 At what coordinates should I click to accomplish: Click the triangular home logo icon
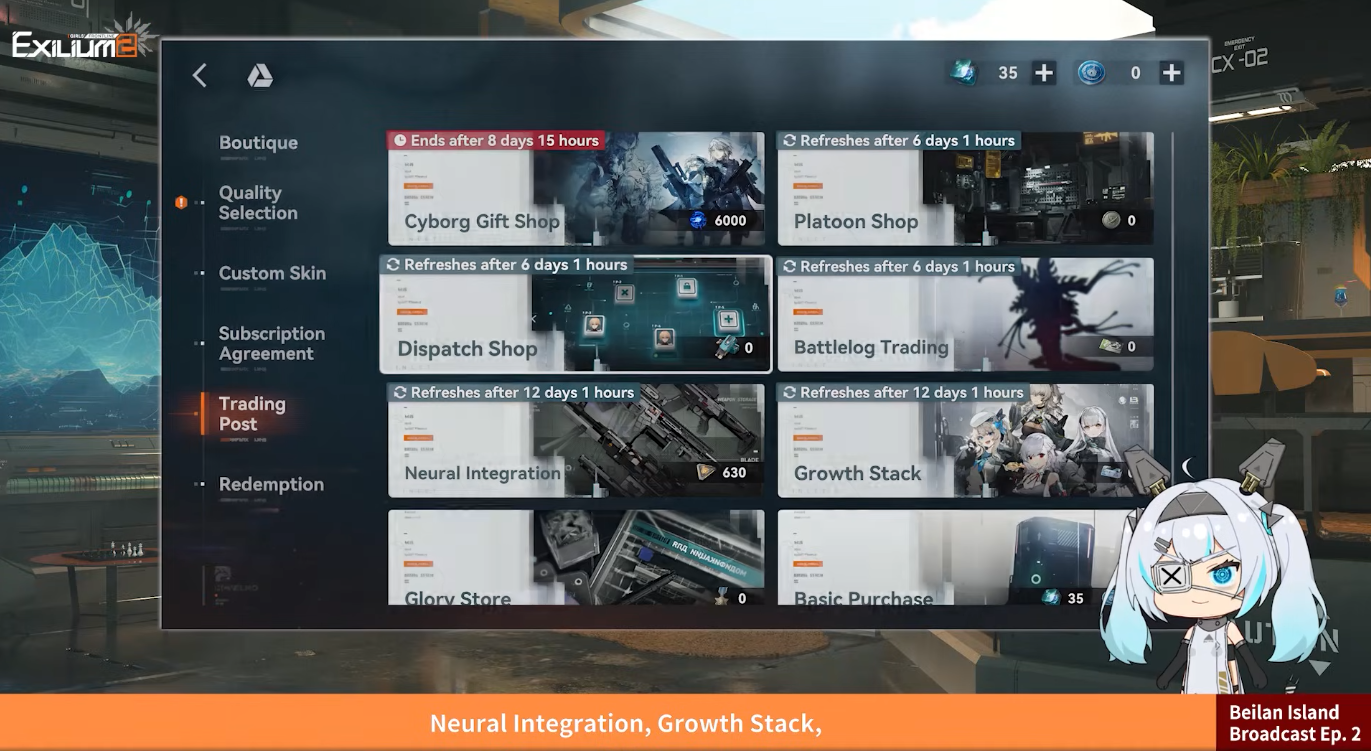click(260, 75)
